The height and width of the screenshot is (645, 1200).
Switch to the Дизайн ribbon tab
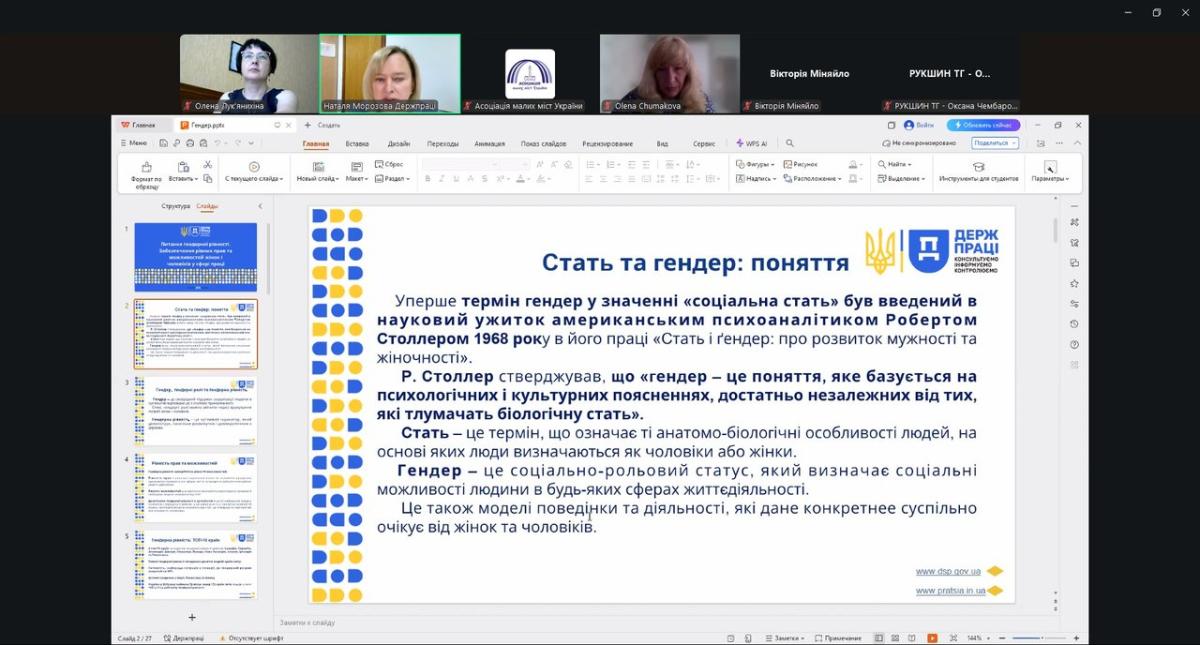pyautogui.click(x=399, y=143)
